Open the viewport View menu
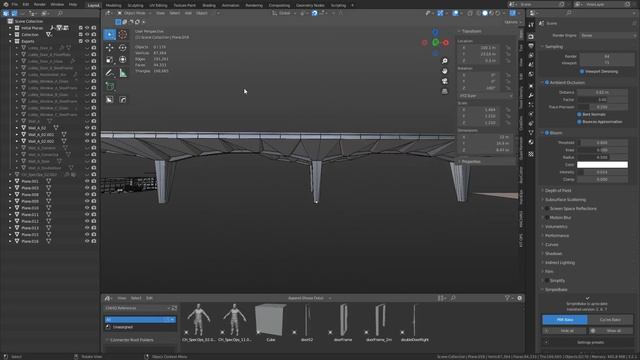The width and height of the screenshot is (640, 360). [160, 13]
